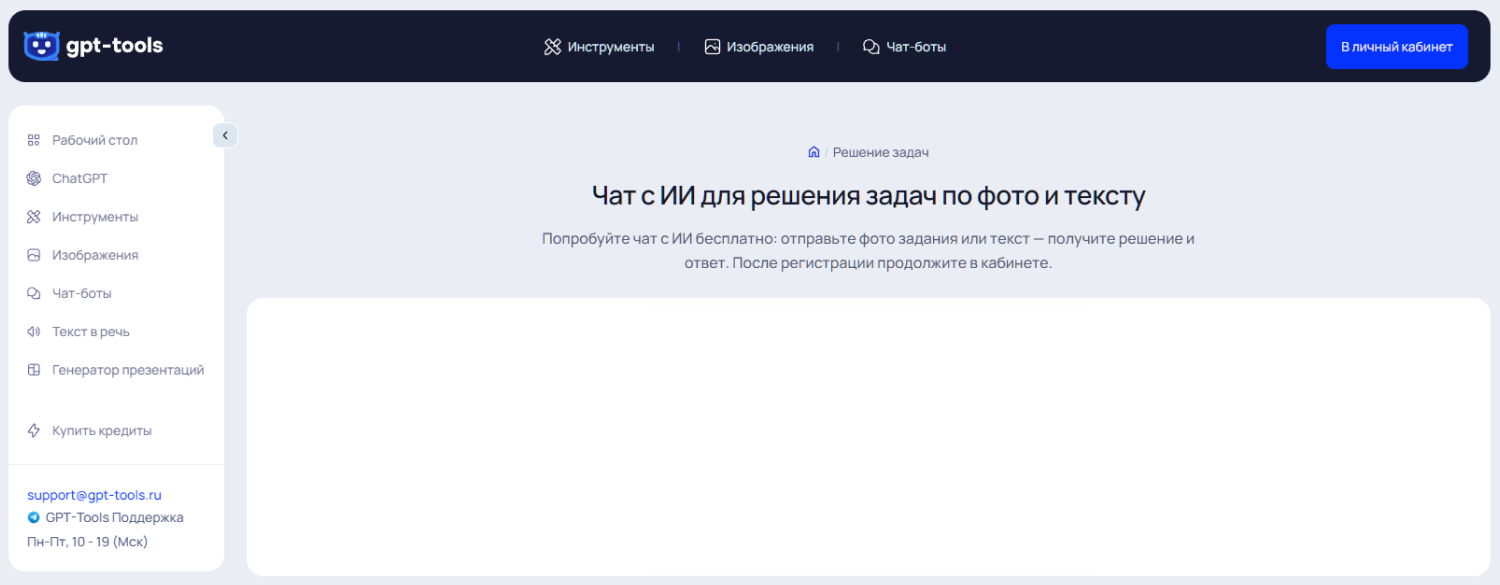1500x585 pixels.
Task: Click the gpt-tools robot logo
Action: 40,45
